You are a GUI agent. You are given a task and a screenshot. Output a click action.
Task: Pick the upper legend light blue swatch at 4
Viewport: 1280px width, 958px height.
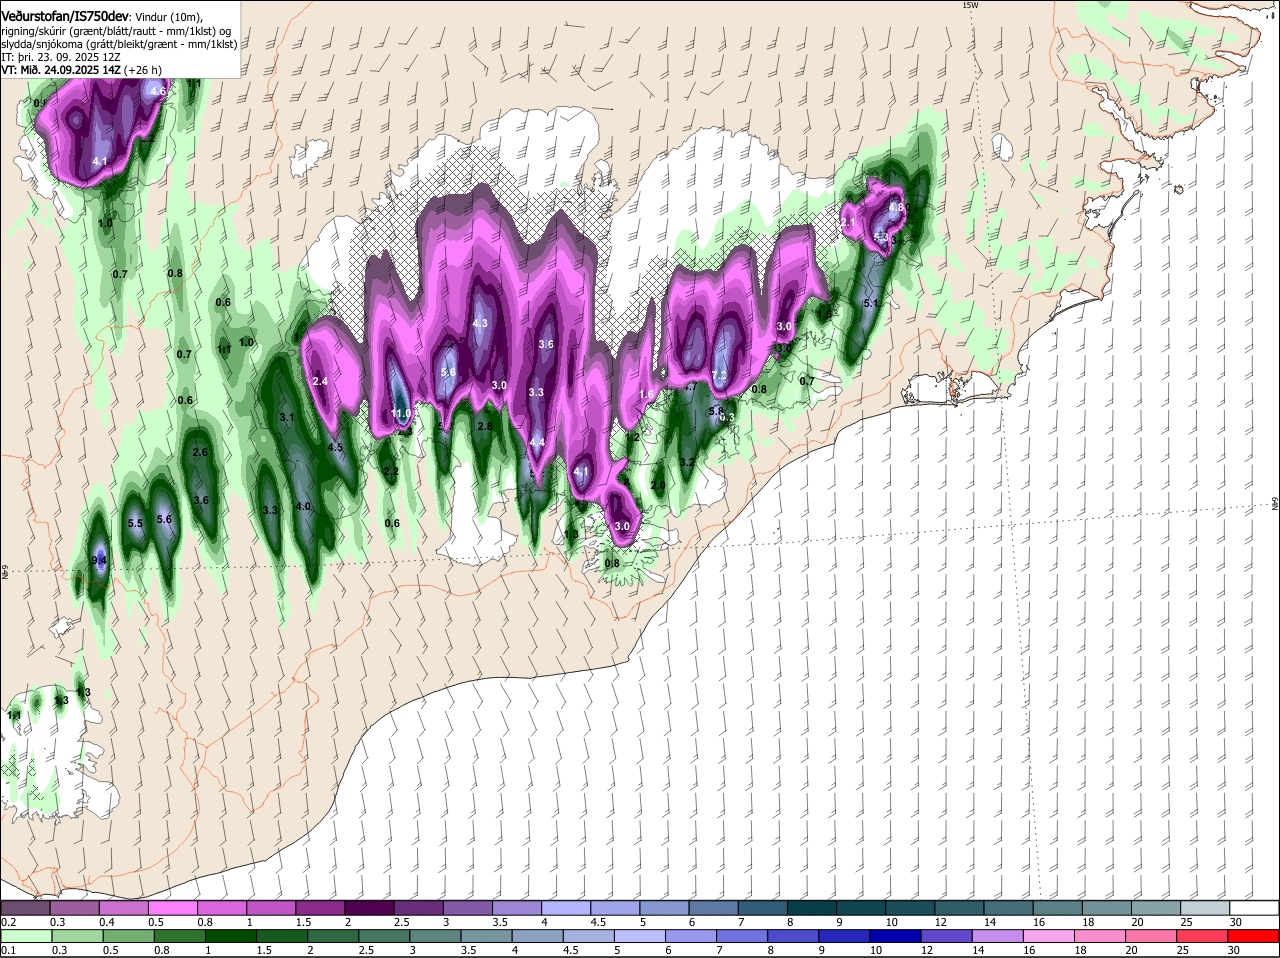pyautogui.click(x=565, y=908)
